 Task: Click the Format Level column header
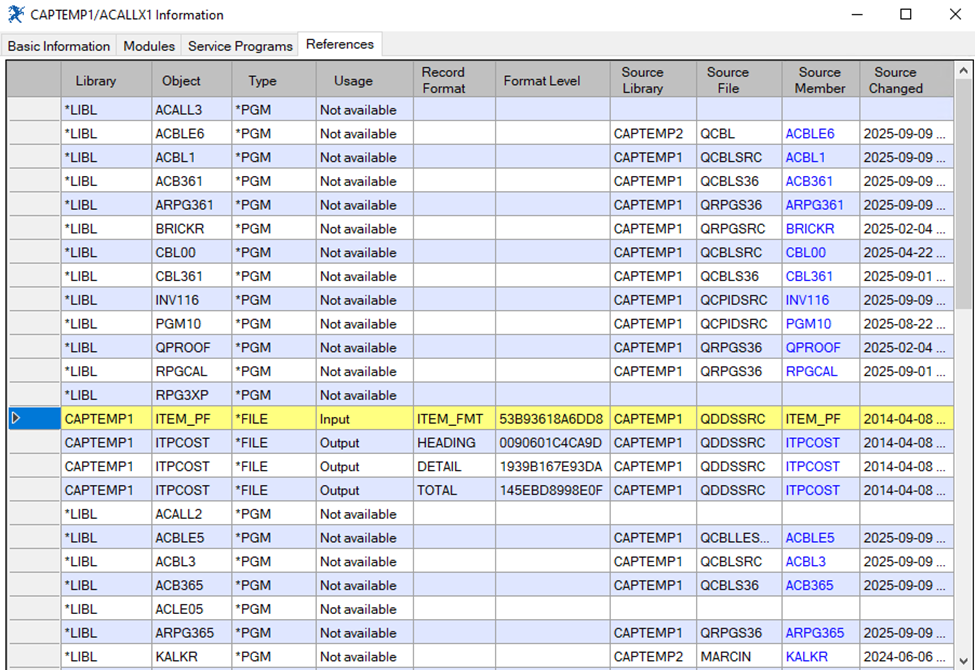541,81
